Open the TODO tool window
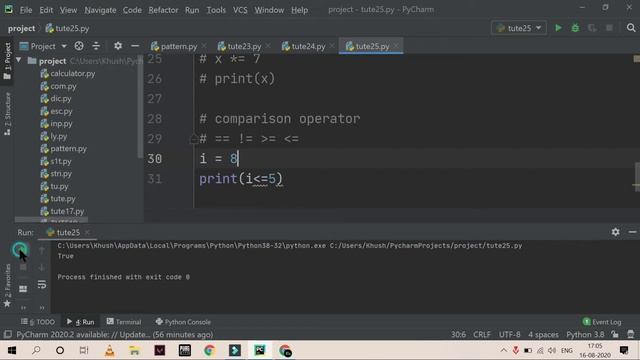The image size is (640, 360). (x=38, y=322)
